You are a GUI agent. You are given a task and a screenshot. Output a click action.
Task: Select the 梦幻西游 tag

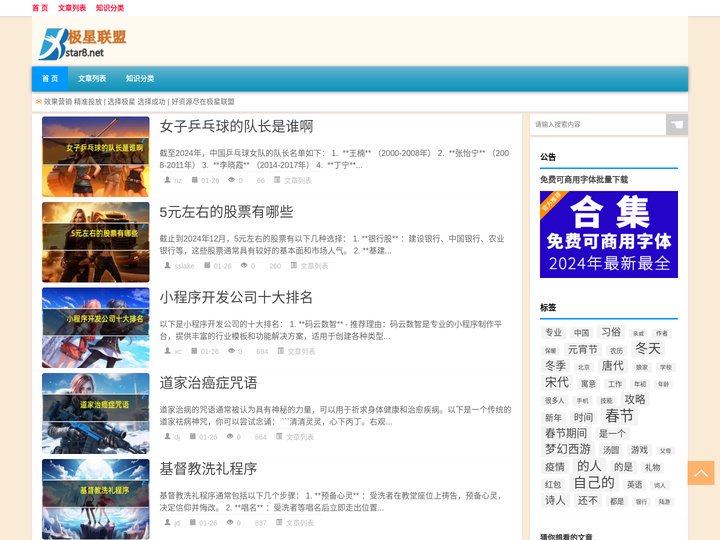tap(568, 449)
